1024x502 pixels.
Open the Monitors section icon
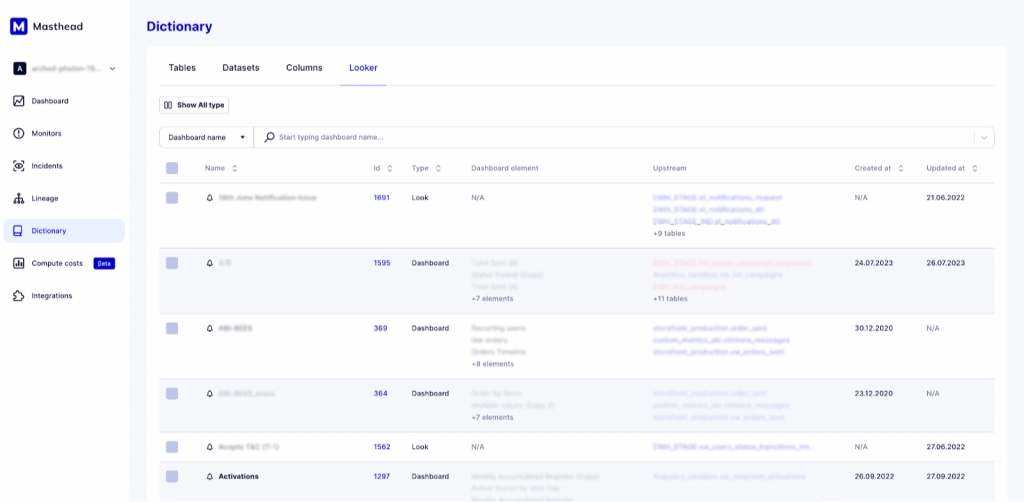[19, 133]
